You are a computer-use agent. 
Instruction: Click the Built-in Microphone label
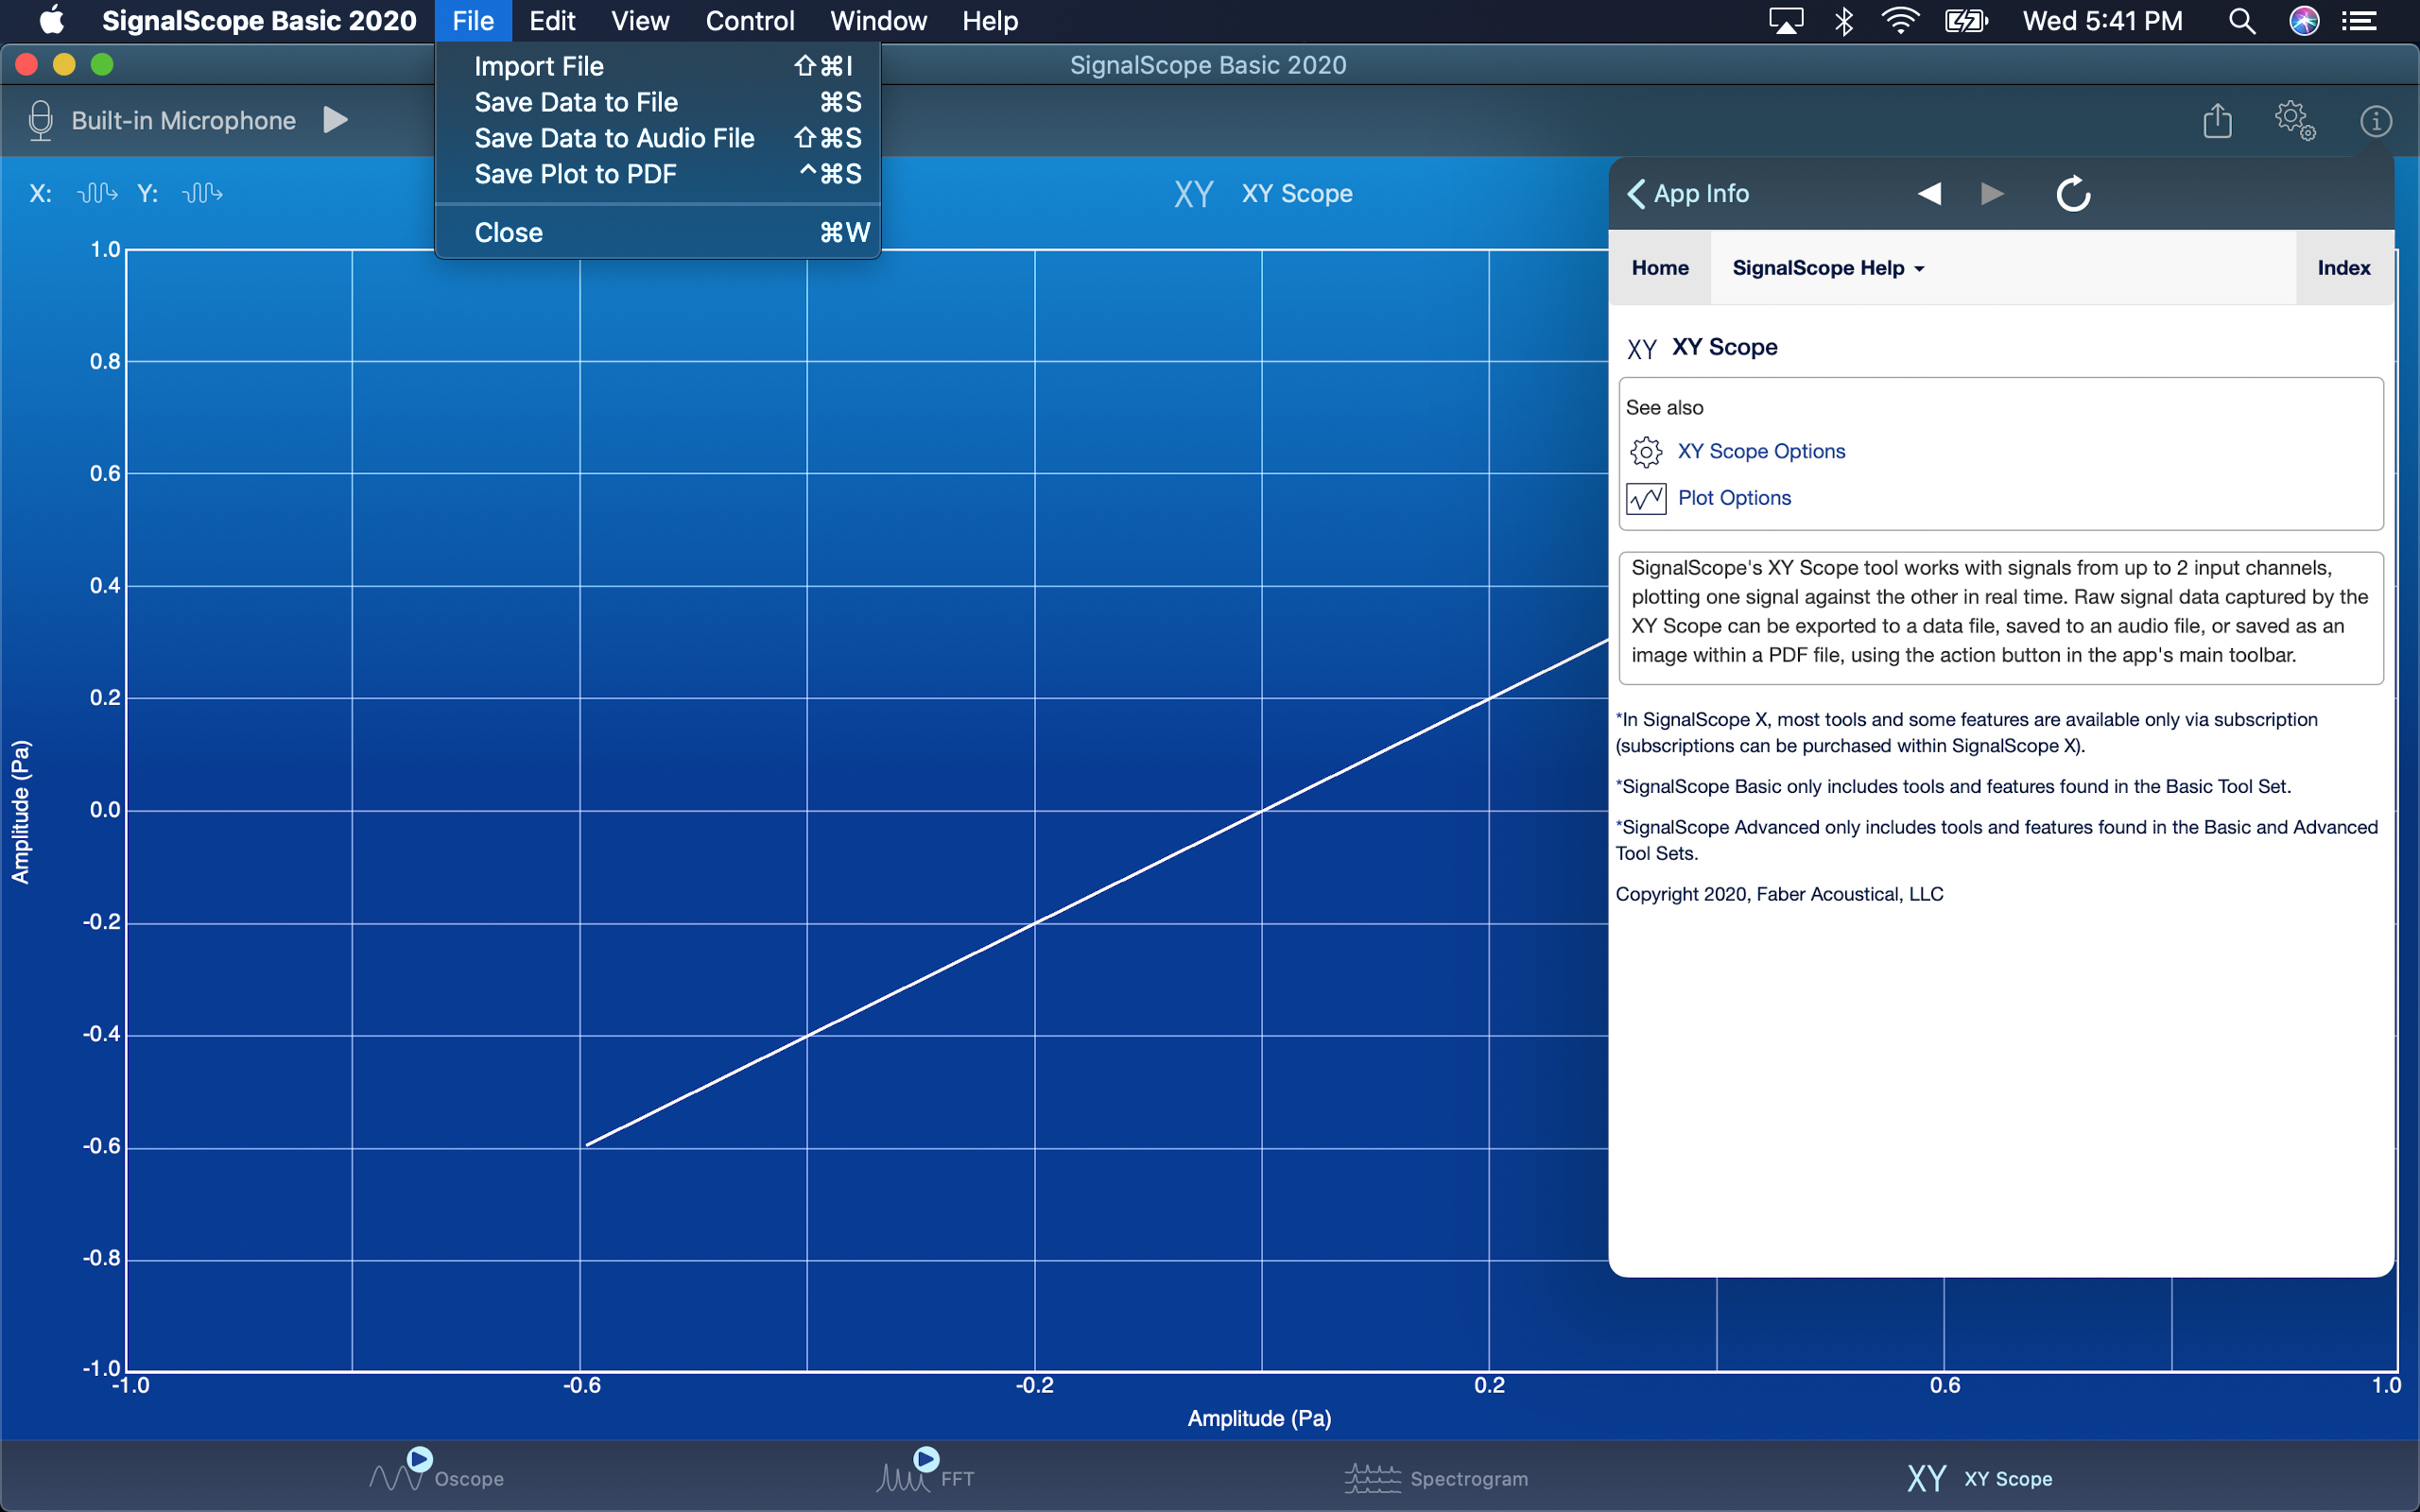click(x=184, y=120)
